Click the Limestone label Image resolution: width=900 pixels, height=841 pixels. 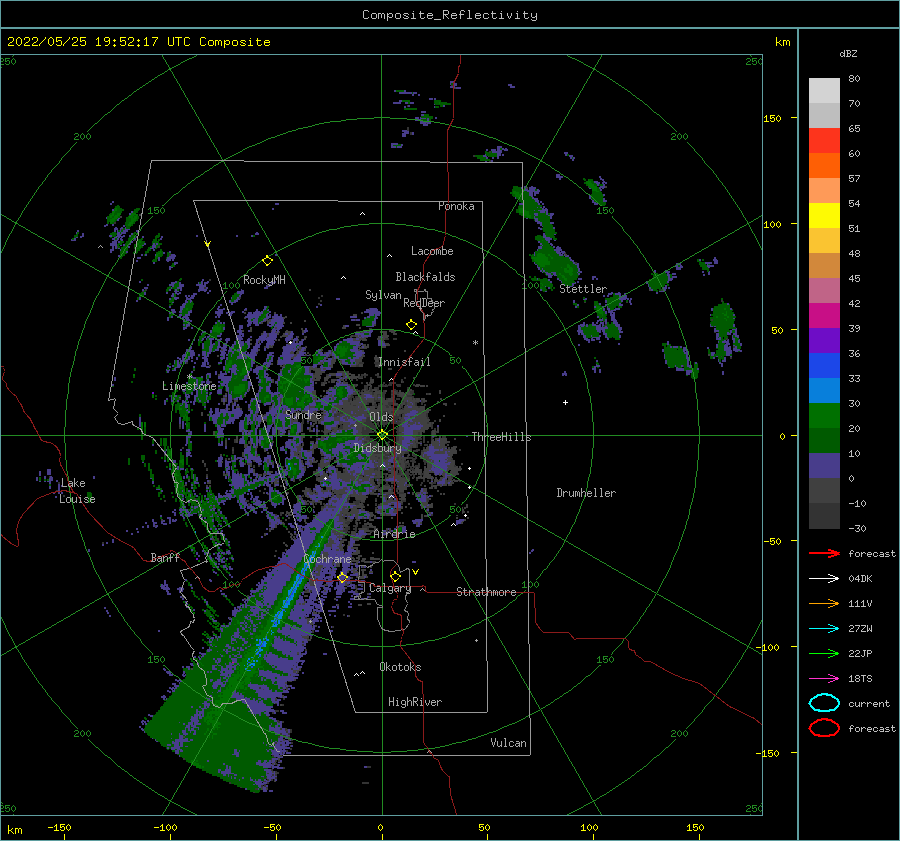pos(189,386)
